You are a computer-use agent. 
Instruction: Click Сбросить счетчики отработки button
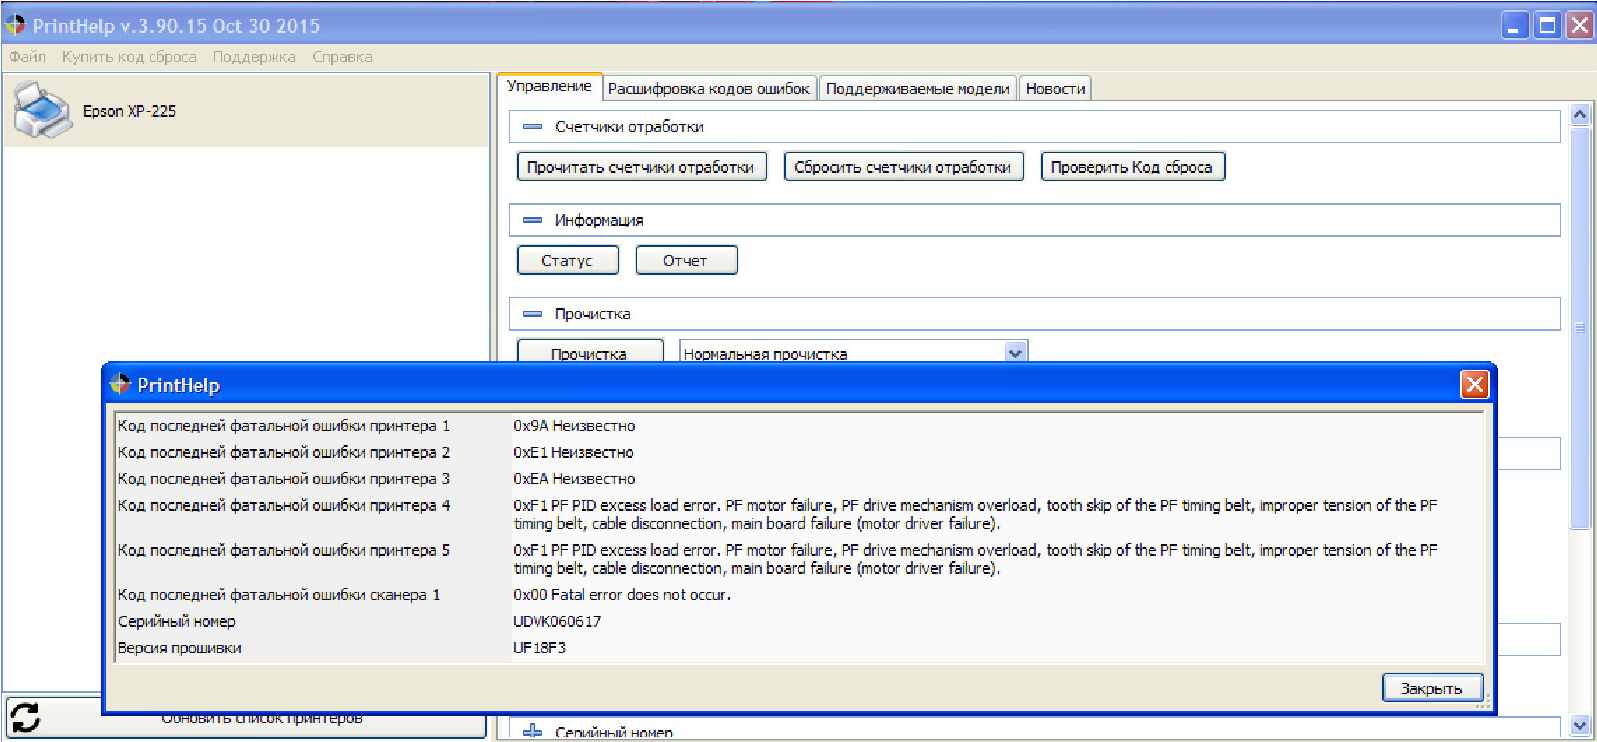(x=903, y=167)
